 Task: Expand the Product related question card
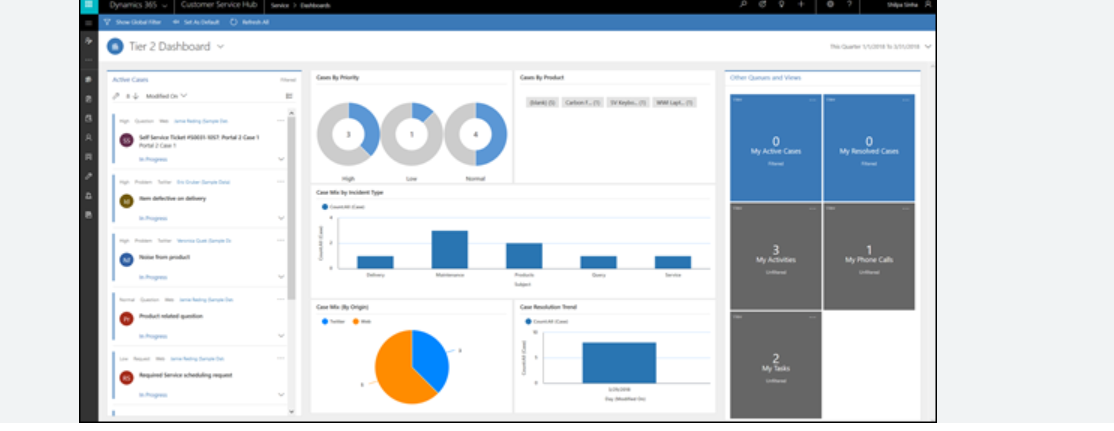pyautogui.click(x=281, y=336)
